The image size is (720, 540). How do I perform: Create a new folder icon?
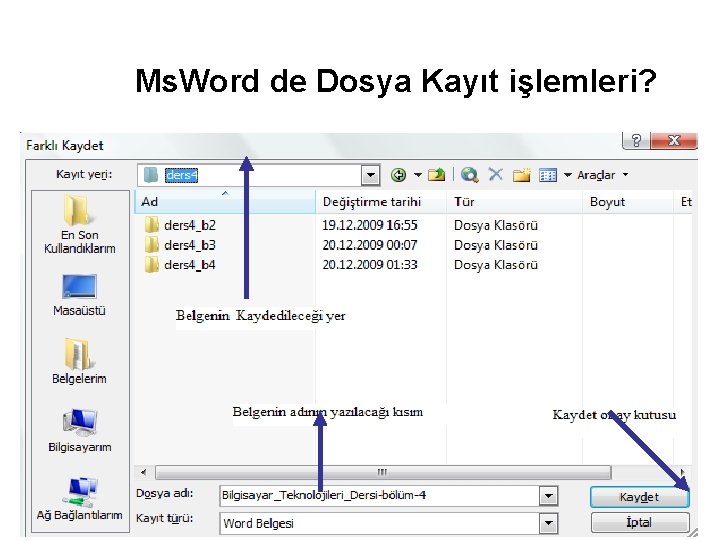click(x=522, y=175)
